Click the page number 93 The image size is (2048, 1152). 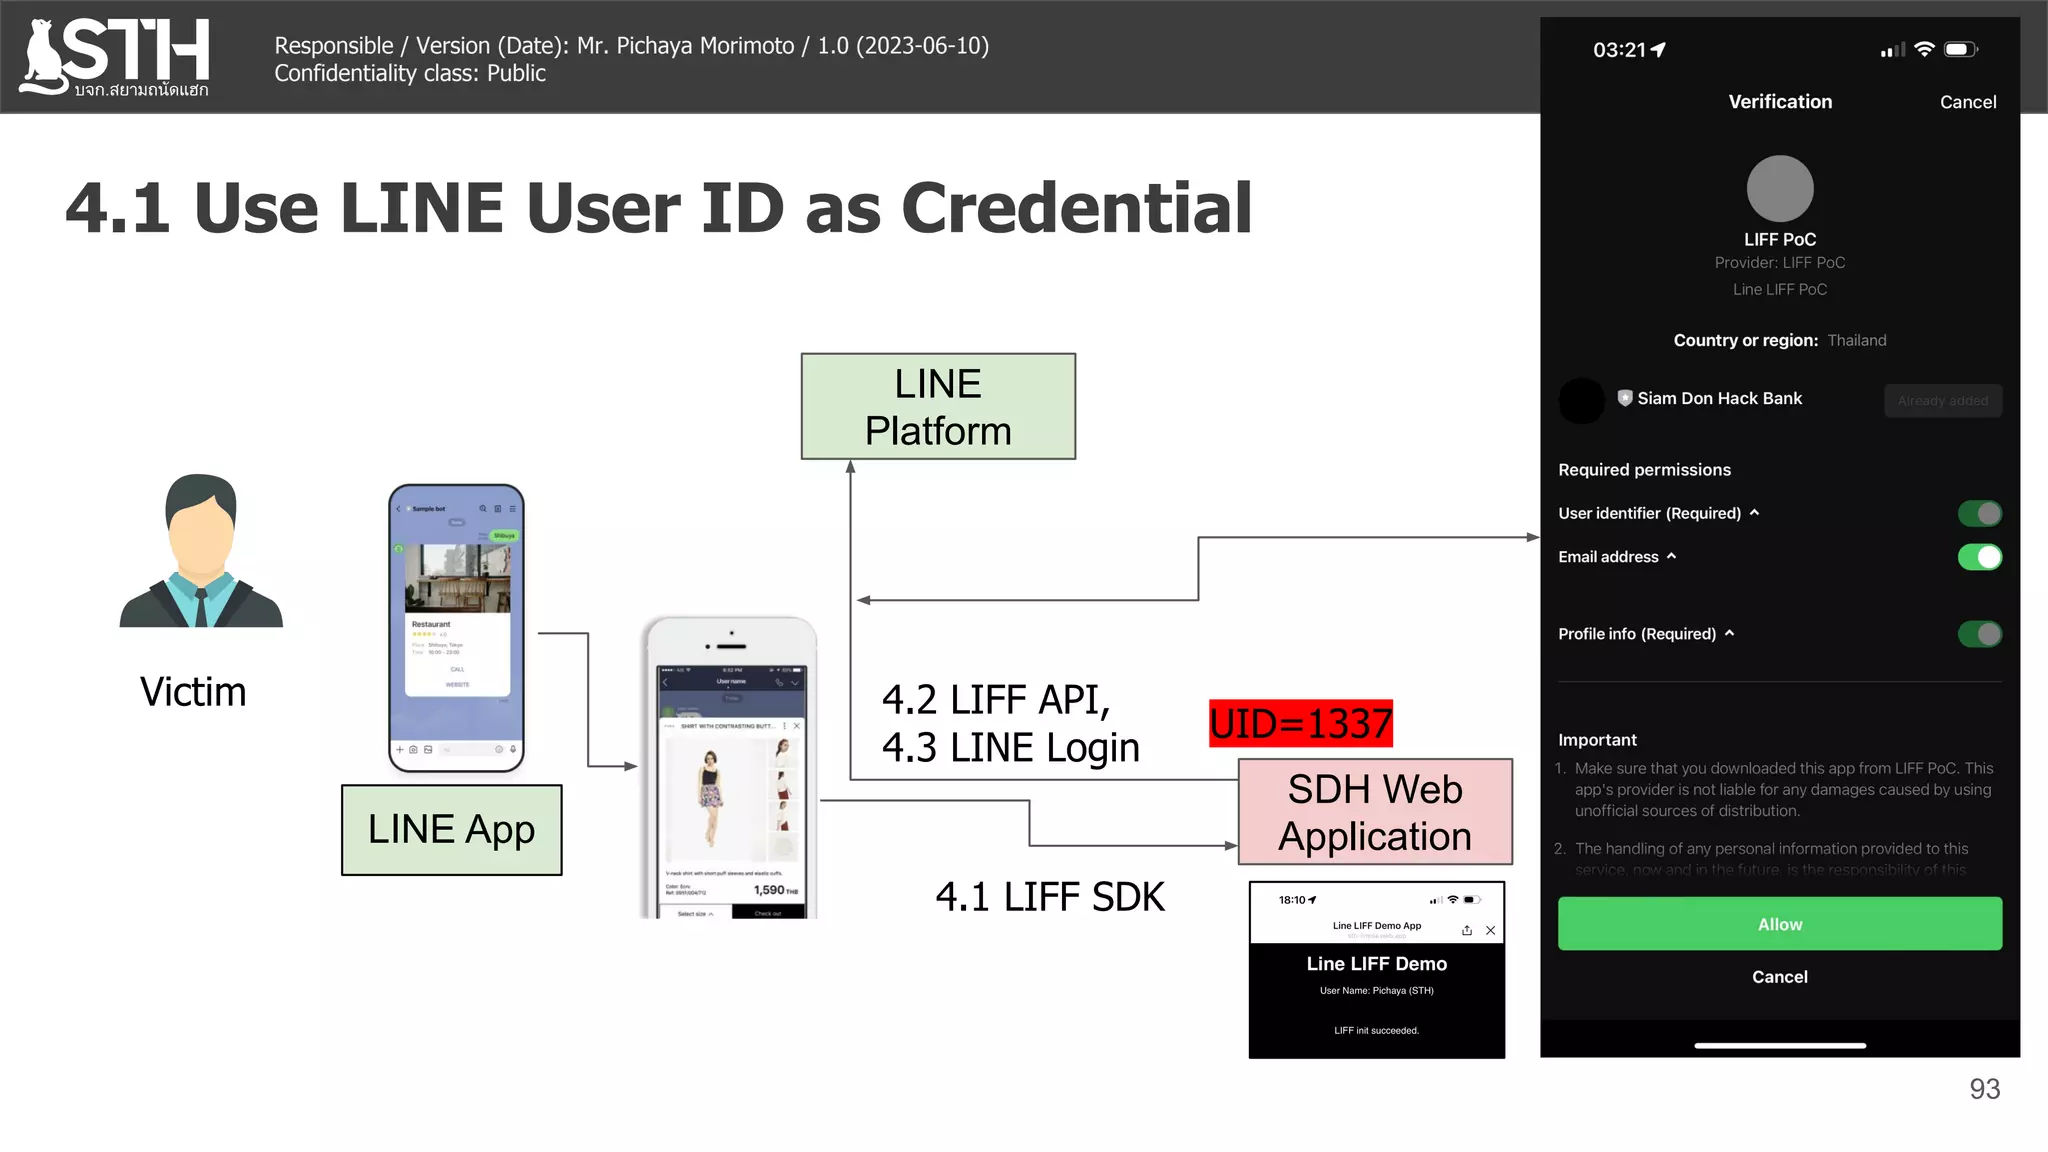tap(1984, 1089)
